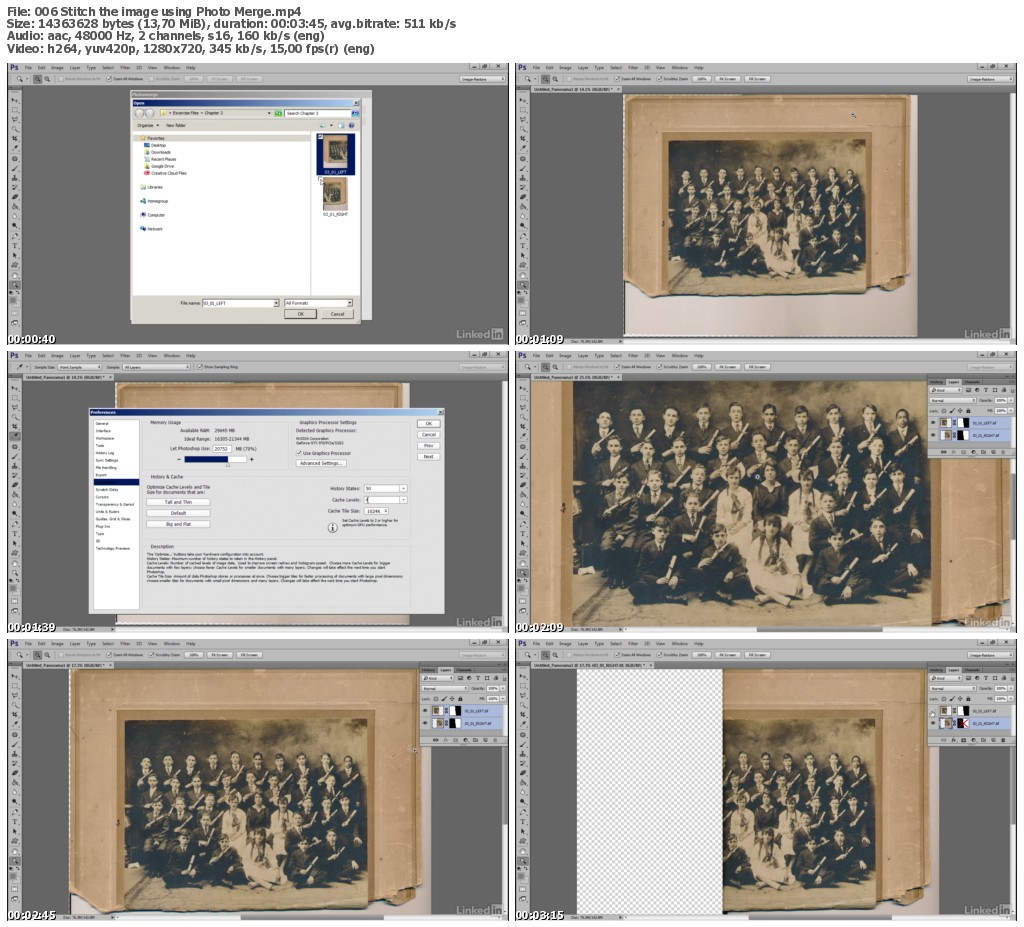The height and width of the screenshot is (927, 1024).
Task: Select Scratch Disks category in Preferences list
Action: [107, 489]
